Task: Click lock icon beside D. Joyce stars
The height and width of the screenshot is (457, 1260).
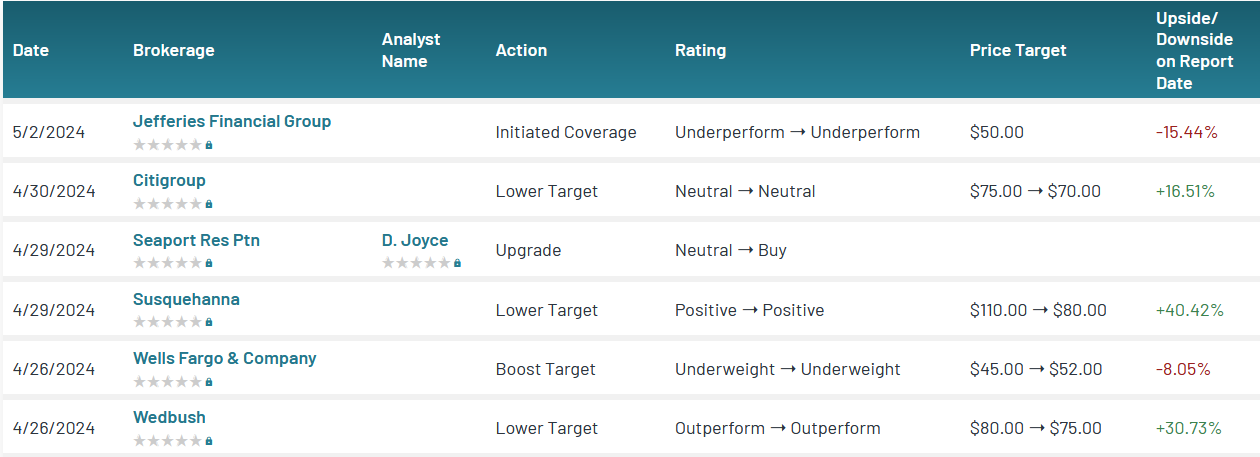Action: pyautogui.click(x=457, y=263)
